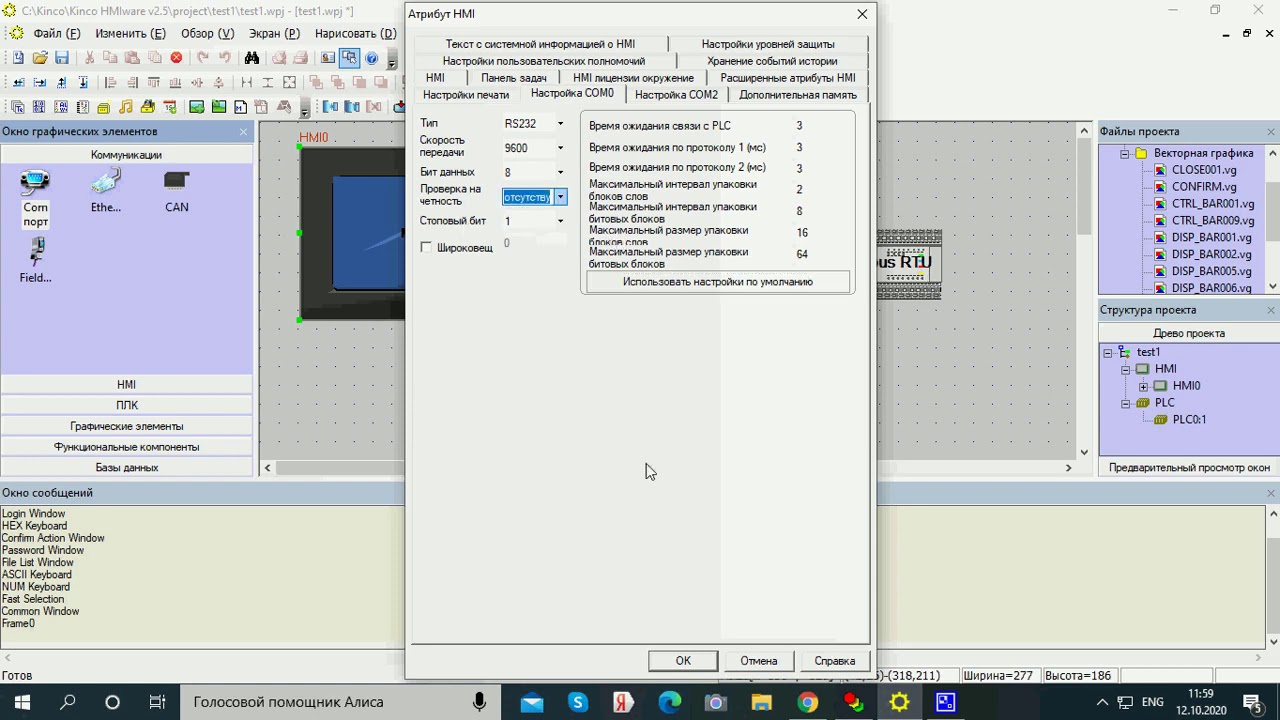The image size is (1280, 720).
Task: Open the Бит данных dropdown
Action: click(560, 172)
